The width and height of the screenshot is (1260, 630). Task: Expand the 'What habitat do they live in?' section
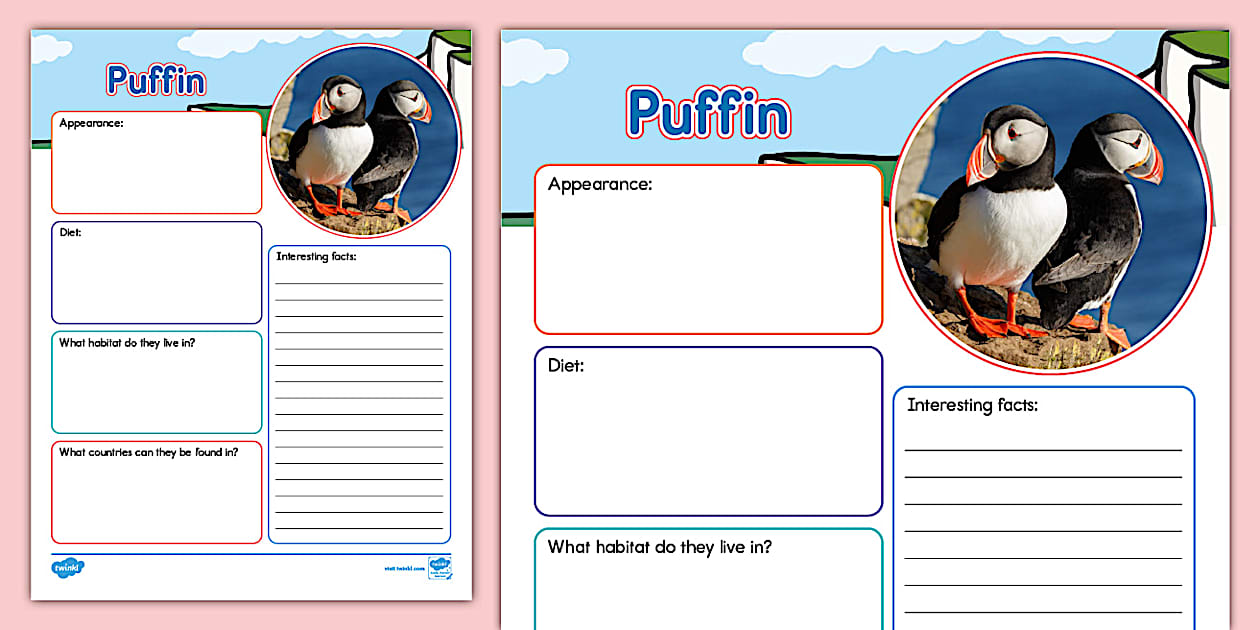(x=156, y=382)
